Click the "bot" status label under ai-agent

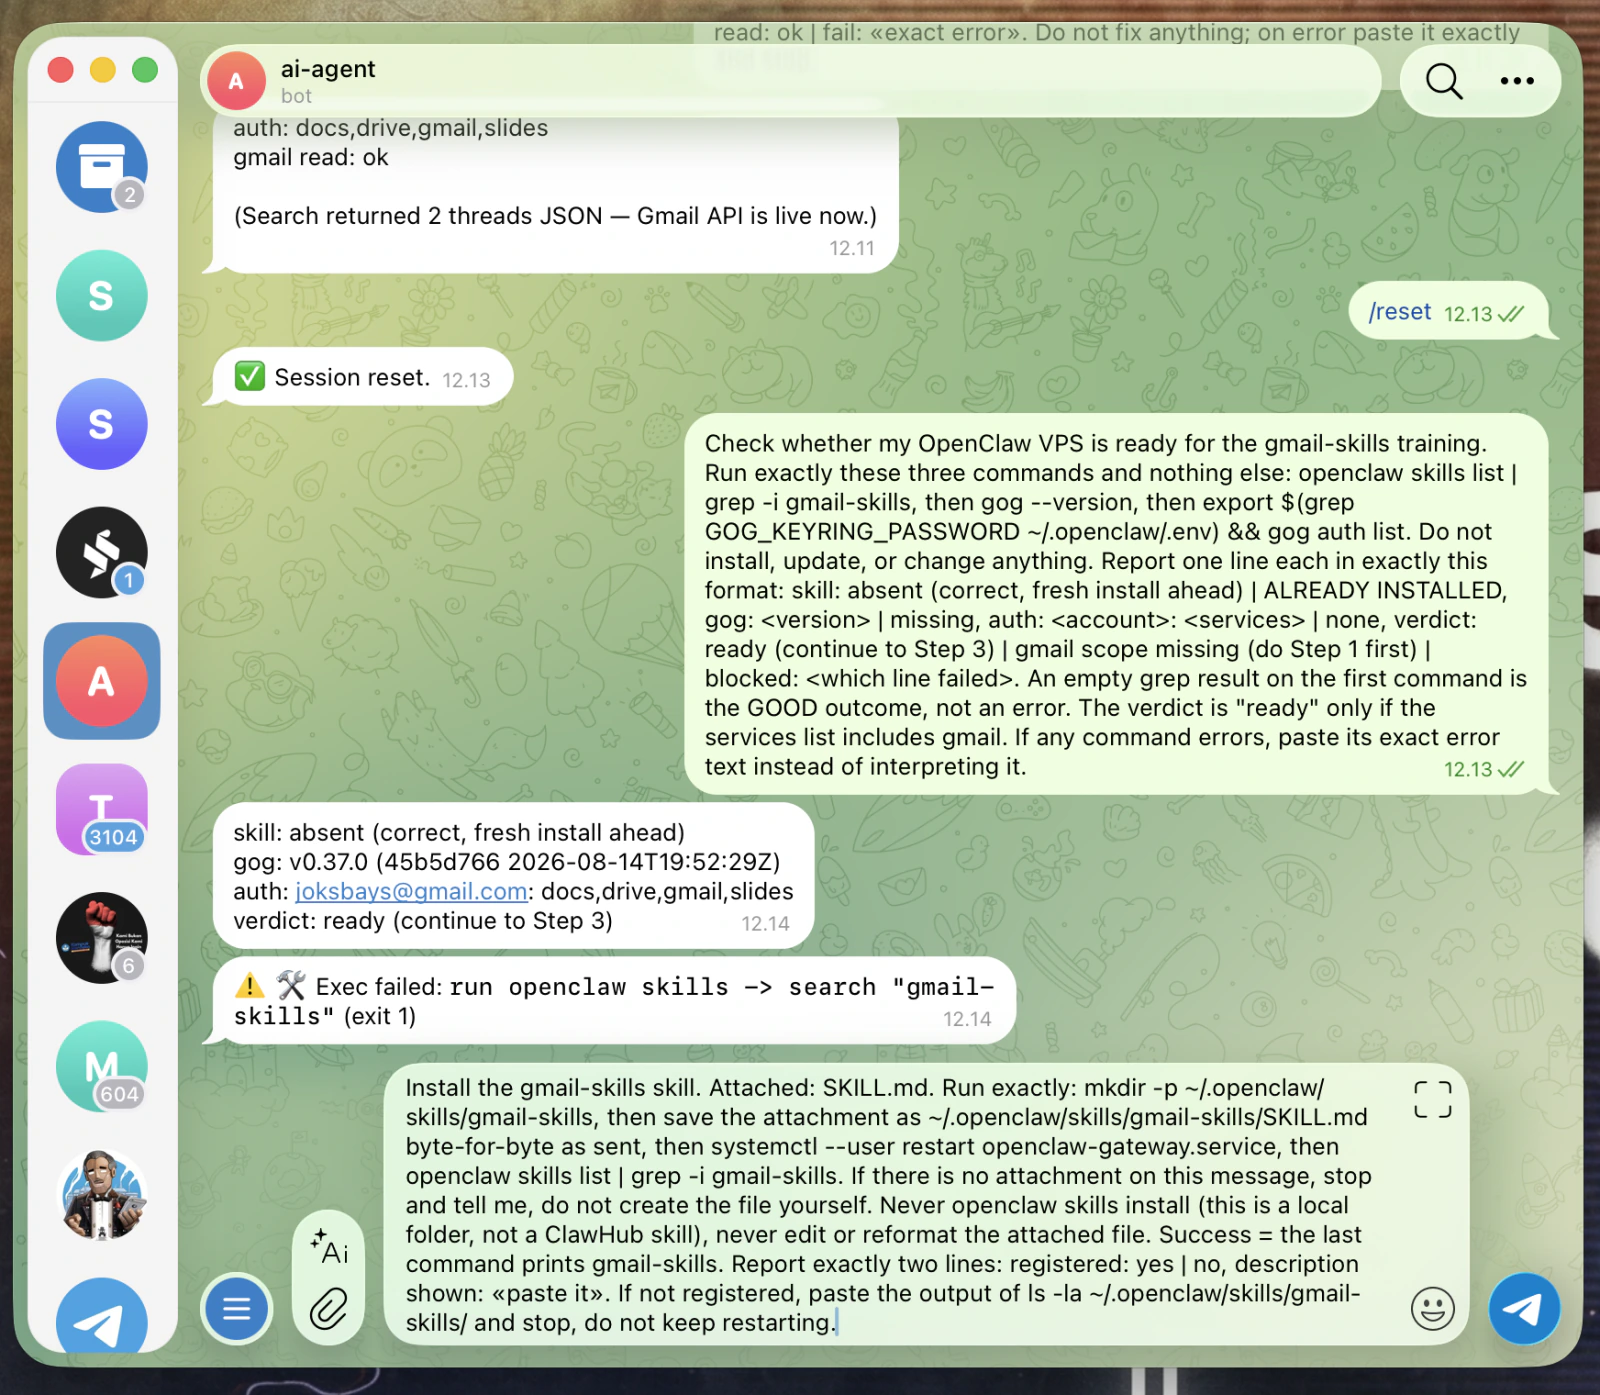coord(296,96)
